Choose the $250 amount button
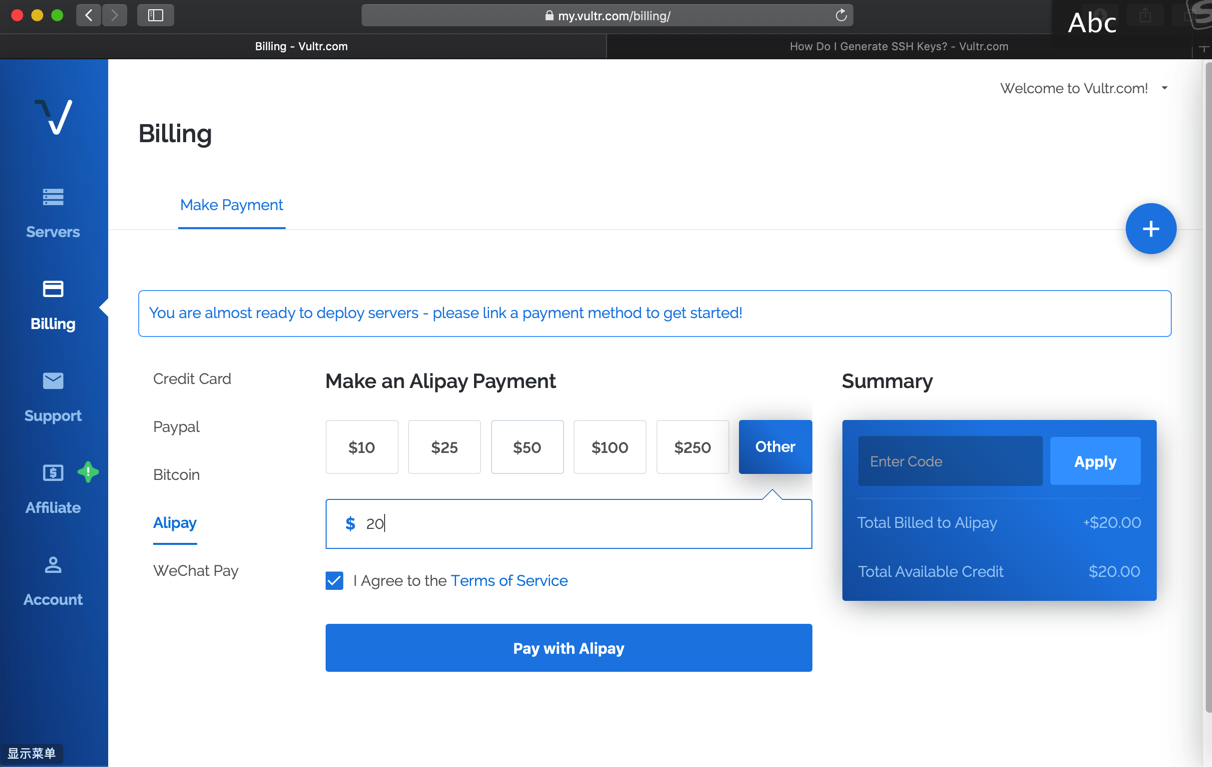The width and height of the screenshot is (1212, 767). click(692, 447)
